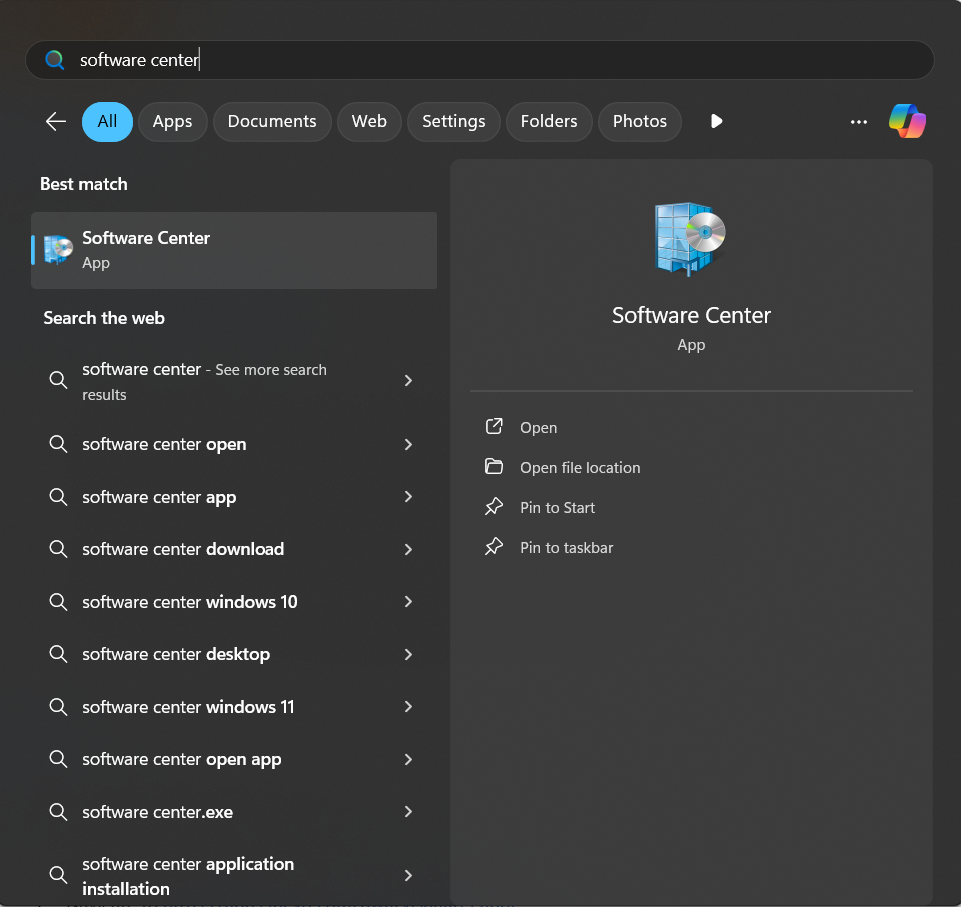Open the three-dot options menu

859,122
